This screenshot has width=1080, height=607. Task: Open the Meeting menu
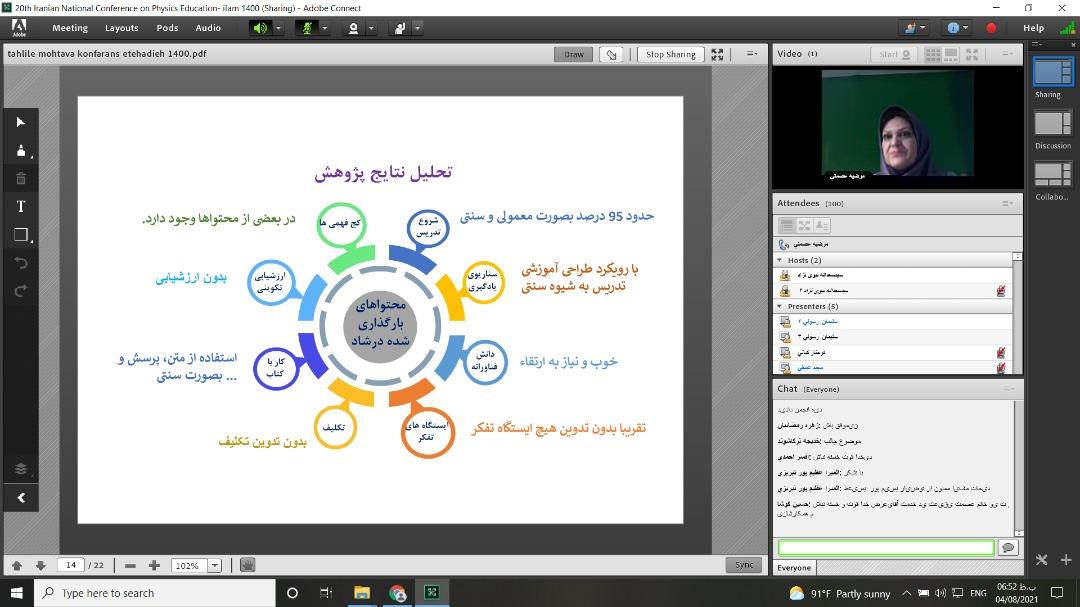click(69, 28)
